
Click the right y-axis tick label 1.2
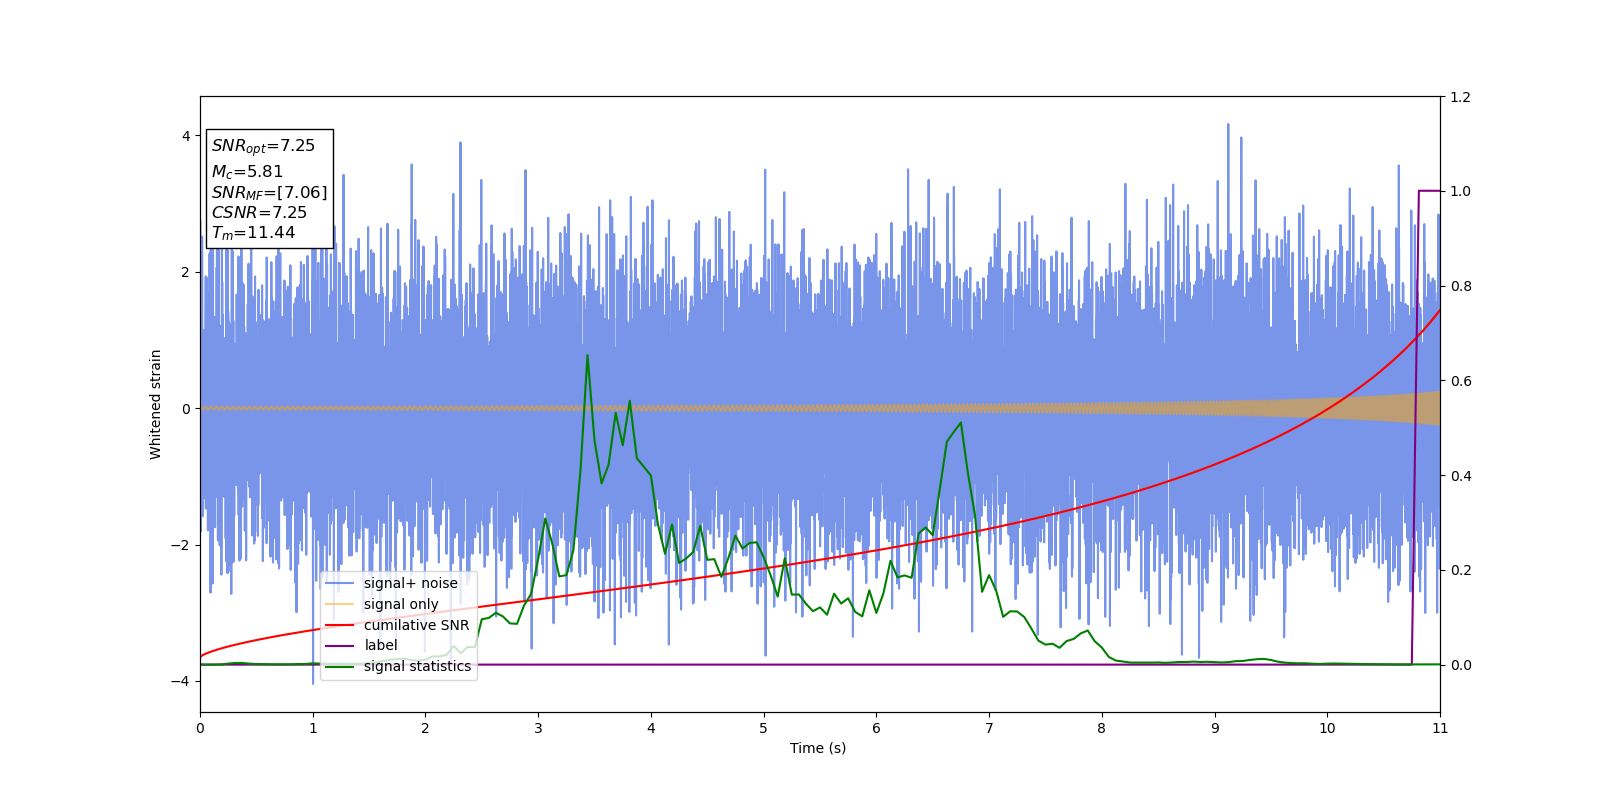point(1461,97)
